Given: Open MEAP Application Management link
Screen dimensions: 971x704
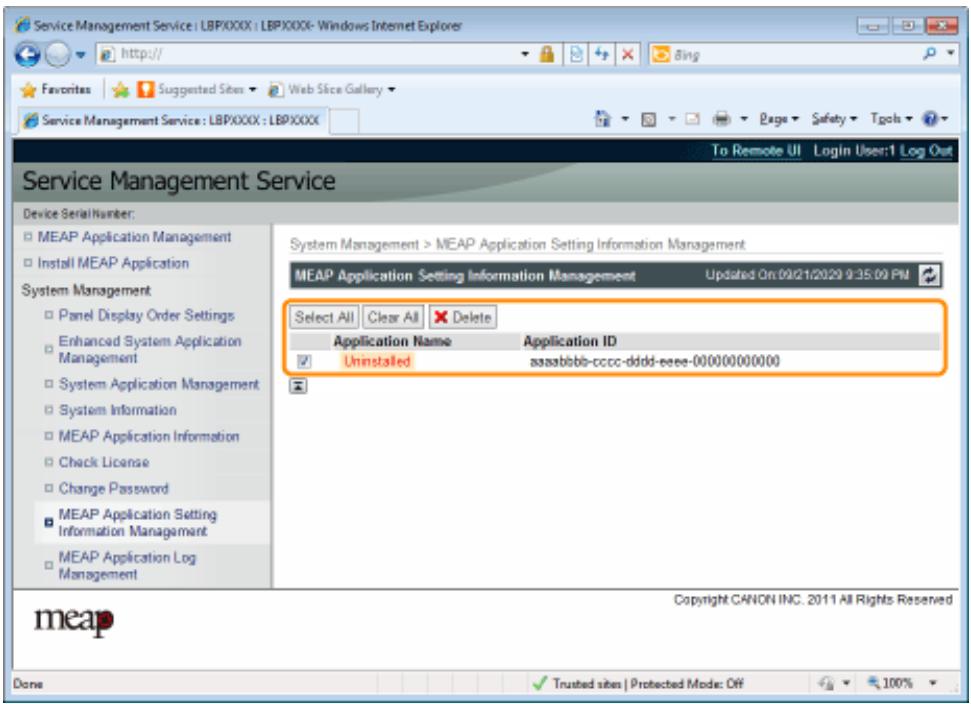Looking at the screenshot, I should tap(134, 237).
